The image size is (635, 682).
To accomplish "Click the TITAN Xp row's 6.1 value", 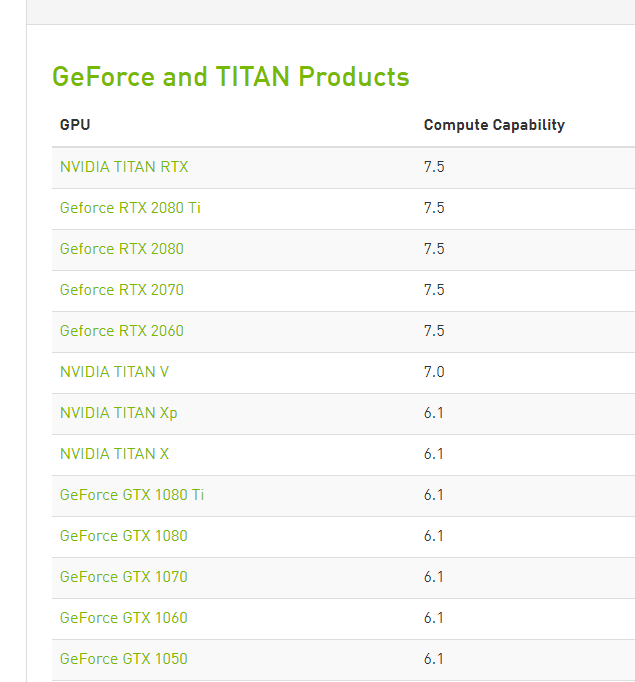I will tap(434, 413).
